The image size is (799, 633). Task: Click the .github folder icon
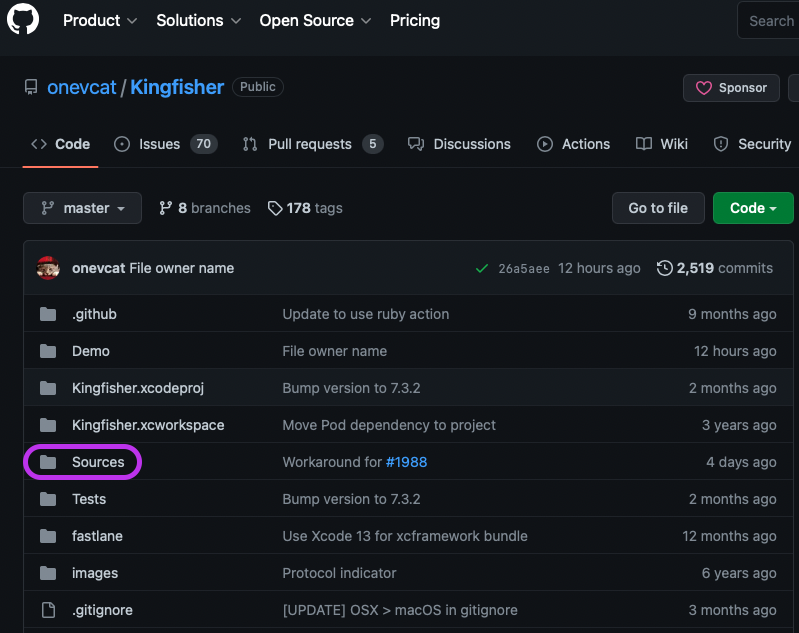click(x=48, y=314)
